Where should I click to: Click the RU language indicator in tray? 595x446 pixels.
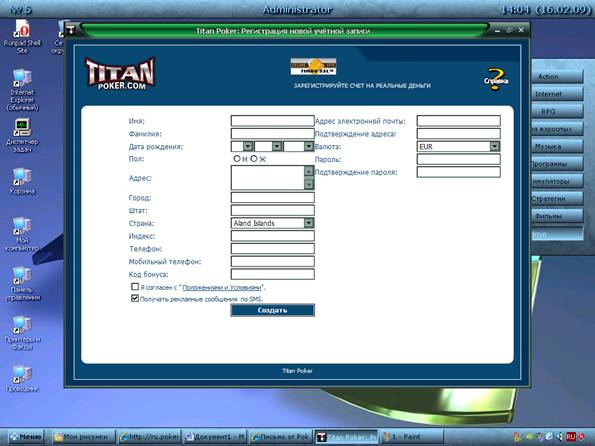point(570,437)
